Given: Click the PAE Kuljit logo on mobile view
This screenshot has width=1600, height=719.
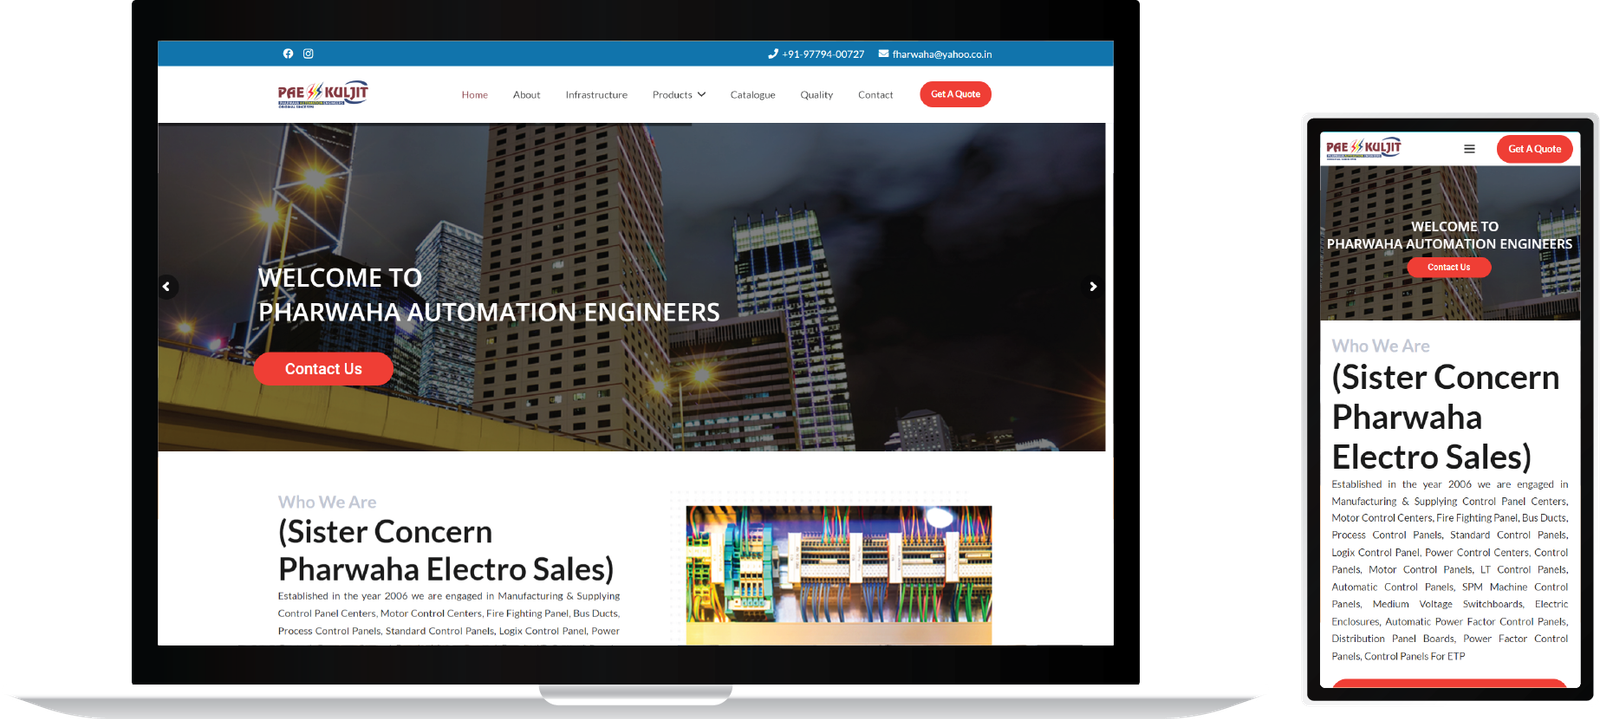Looking at the screenshot, I should [1363, 149].
